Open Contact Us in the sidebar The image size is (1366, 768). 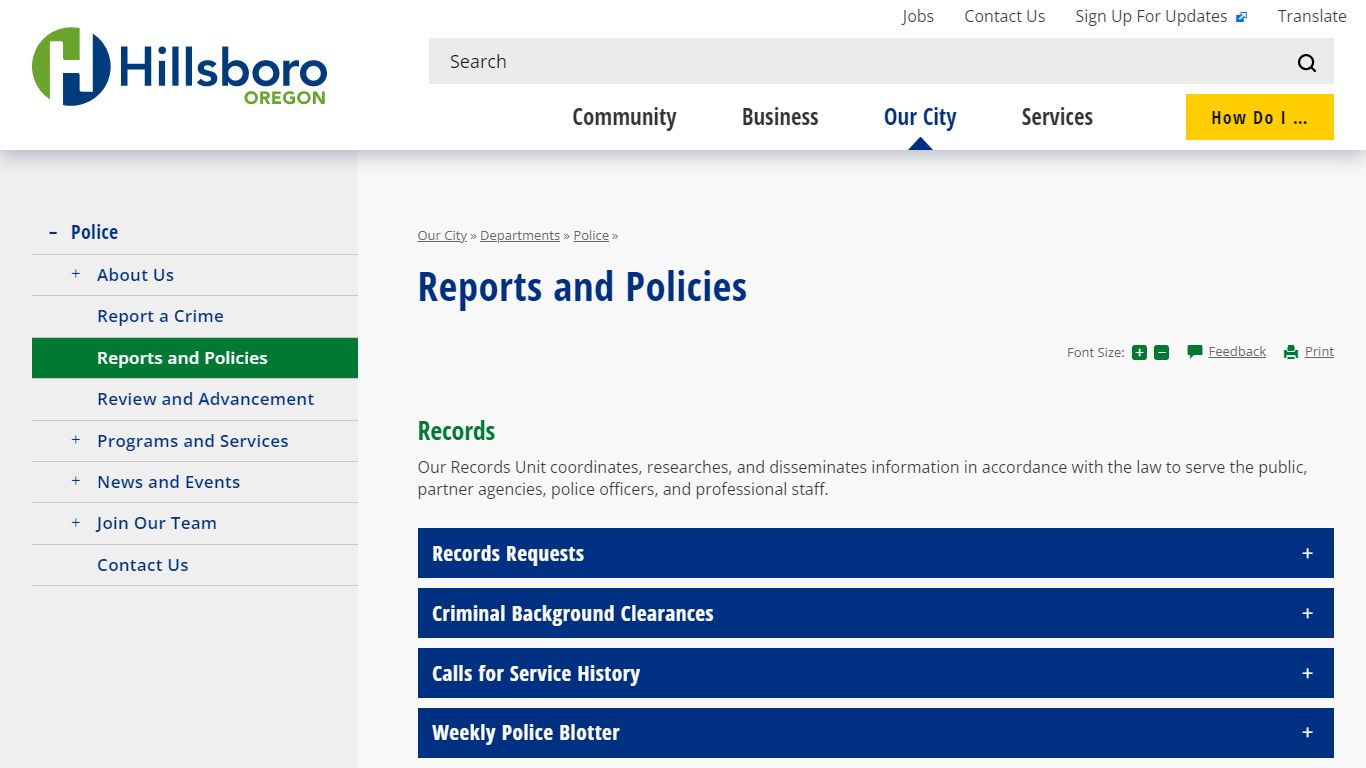(142, 565)
